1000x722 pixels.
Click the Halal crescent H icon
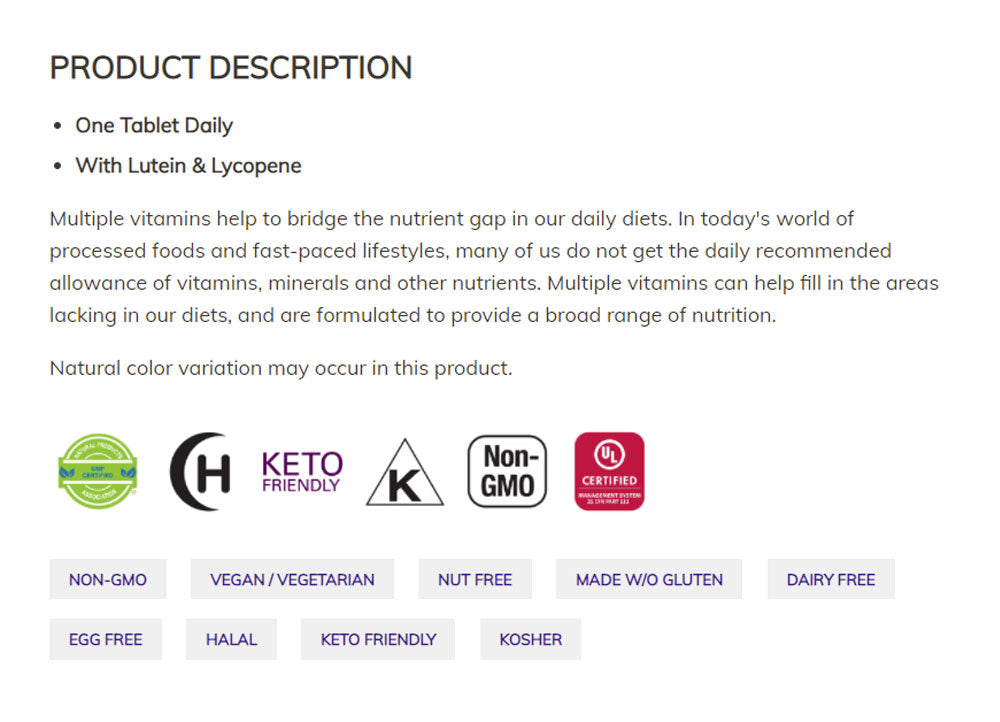200,471
